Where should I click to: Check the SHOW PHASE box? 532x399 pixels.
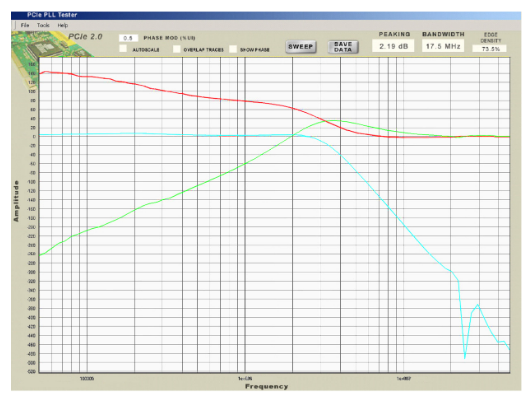click(233, 49)
